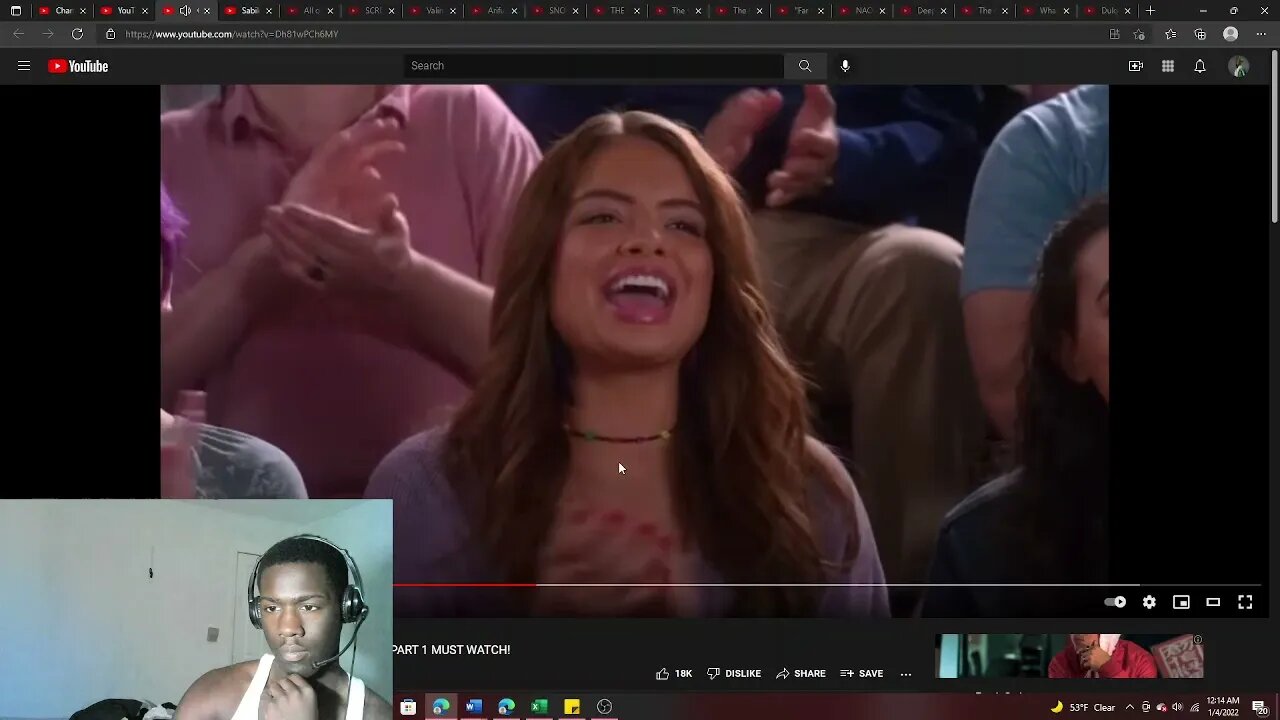Open Word from the taskbar
The image size is (1280, 720).
[474, 707]
